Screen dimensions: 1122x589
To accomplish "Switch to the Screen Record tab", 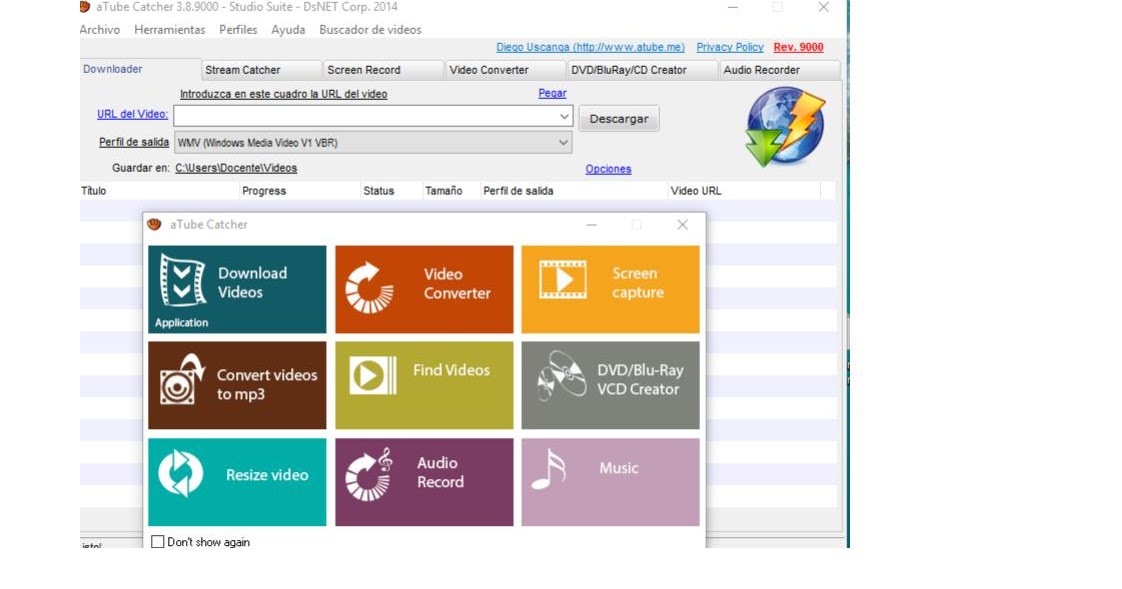I will 383,70.
